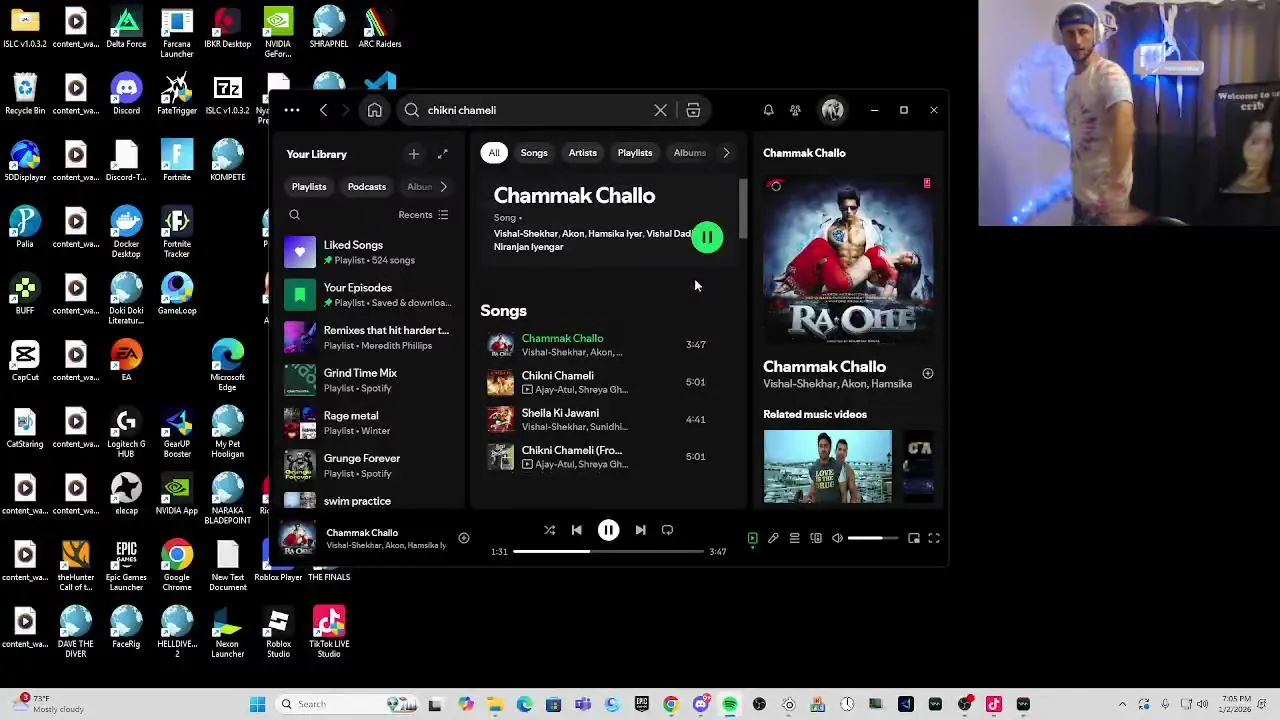Open Your Episodes in library
The width and height of the screenshot is (1280, 720).
(367, 295)
